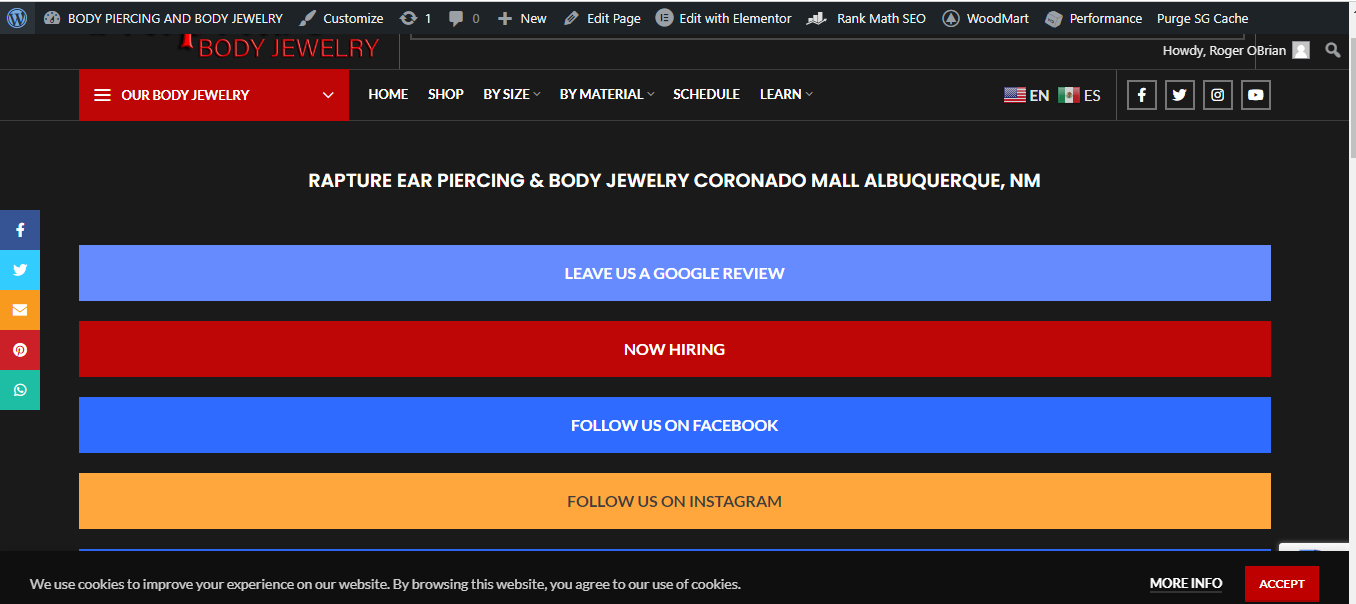Screen dimensions: 1356x604
Task: Open the admin bar search magnifier
Action: pyautogui.click(x=1333, y=50)
